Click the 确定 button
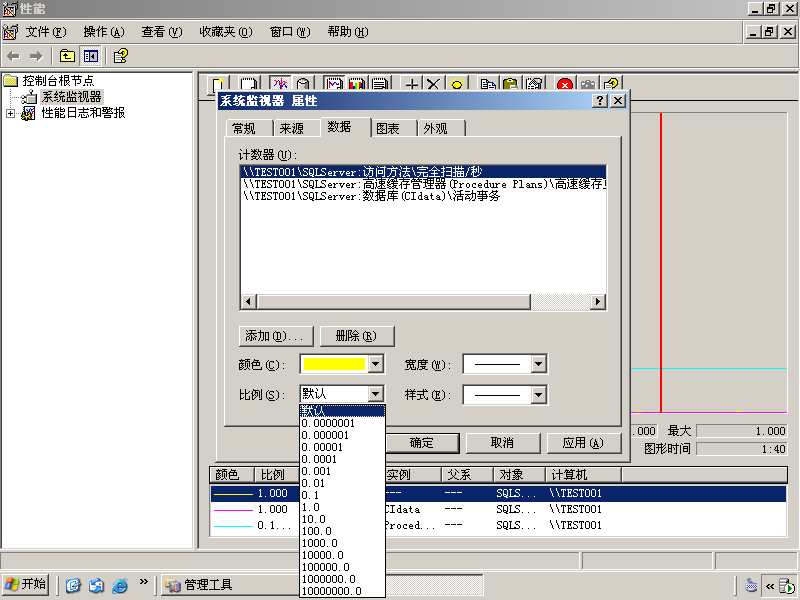This screenshot has width=800, height=600. (x=422, y=443)
